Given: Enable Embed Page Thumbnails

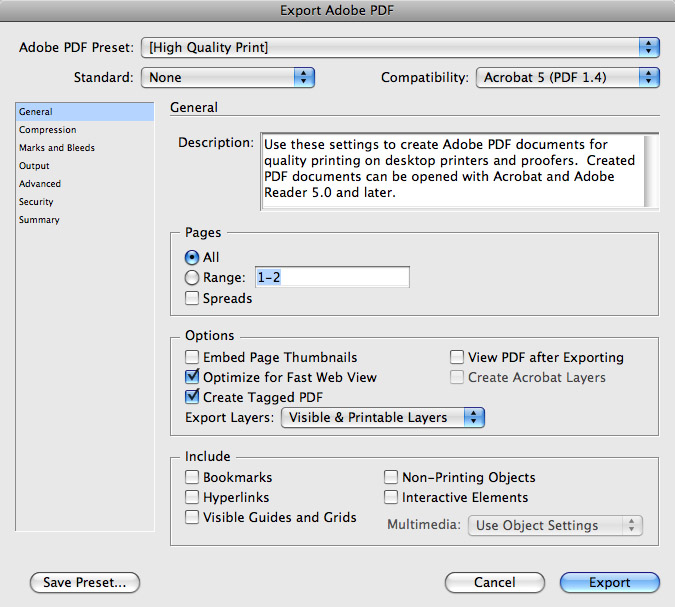Looking at the screenshot, I should (192, 357).
